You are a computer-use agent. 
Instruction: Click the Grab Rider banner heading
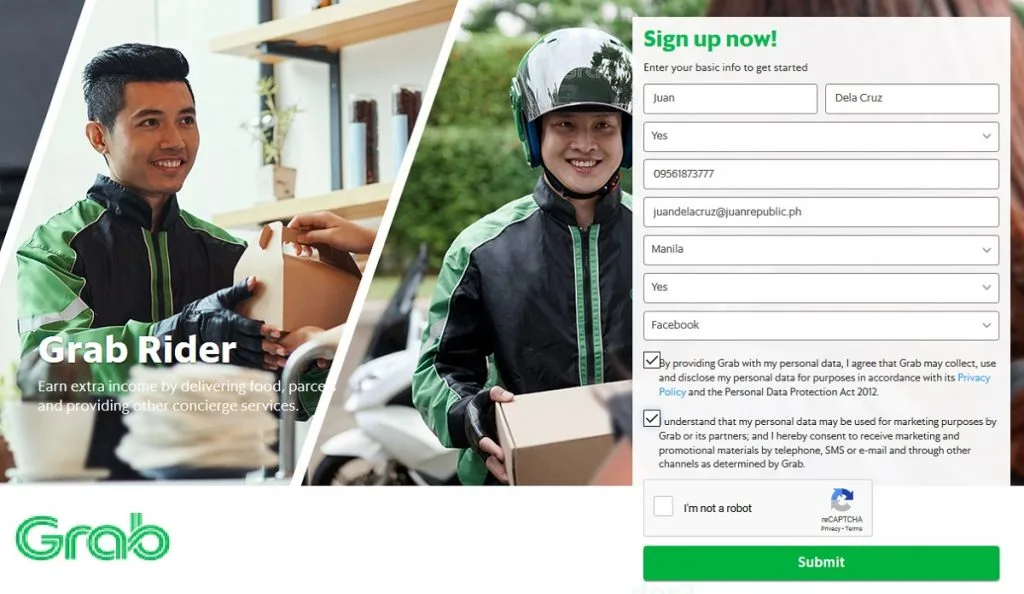click(x=137, y=350)
